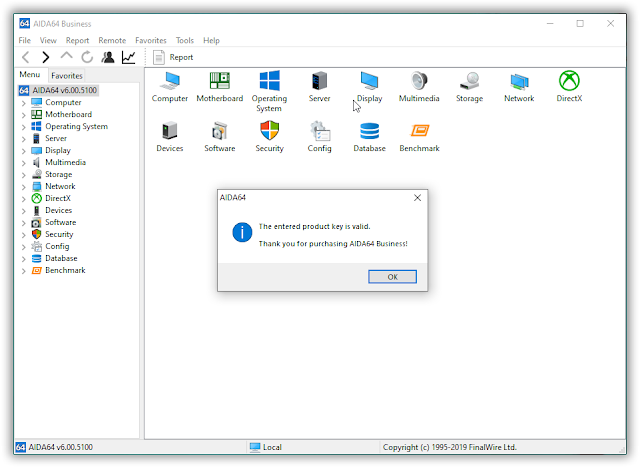
Task: Open the Network icon in main pane
Action: click(519, 81)
